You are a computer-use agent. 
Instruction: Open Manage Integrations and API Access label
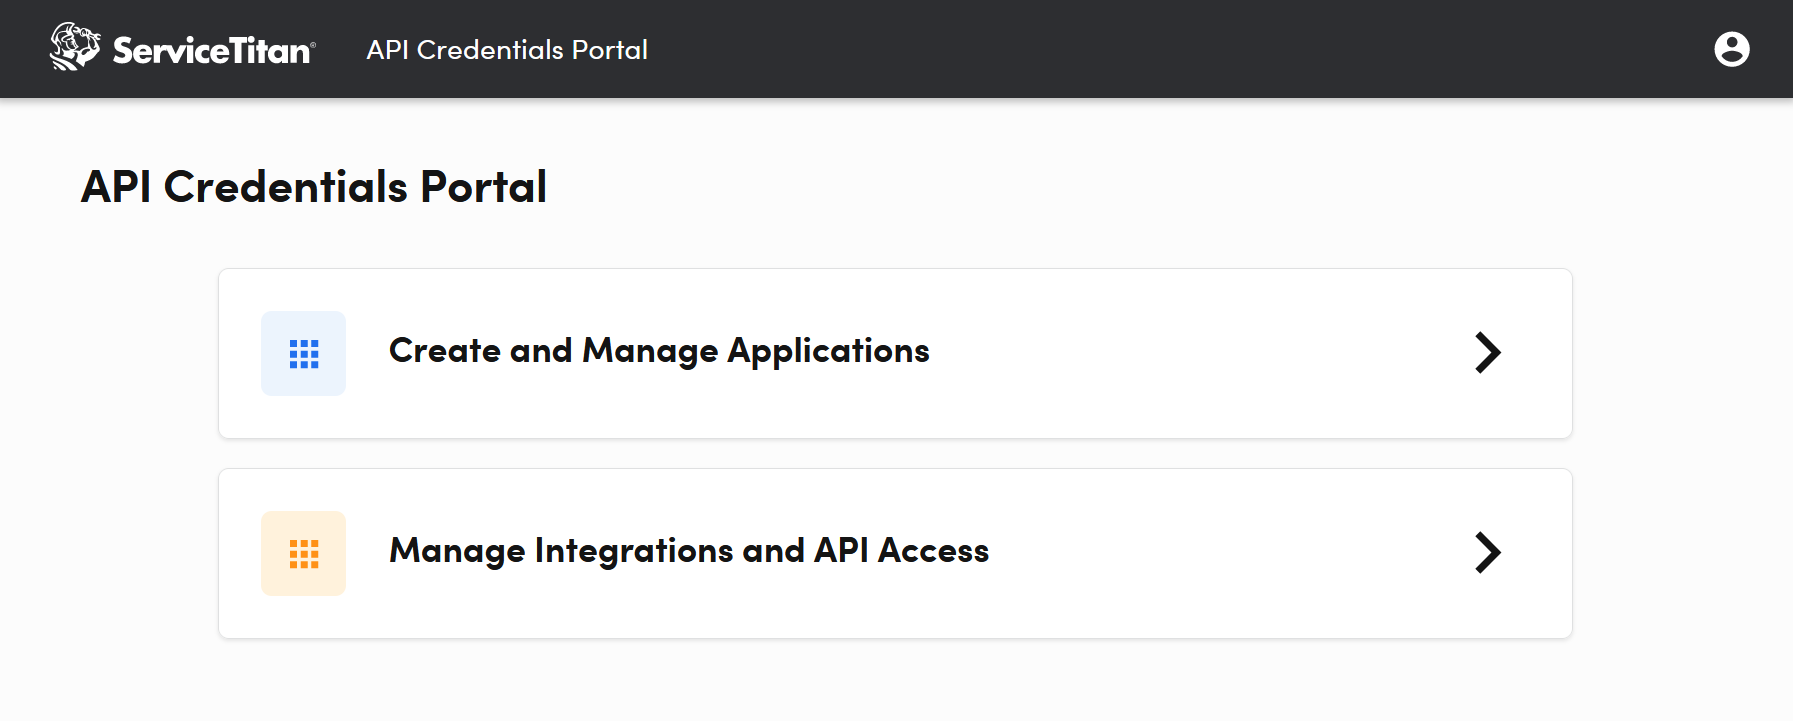(688, 551)
